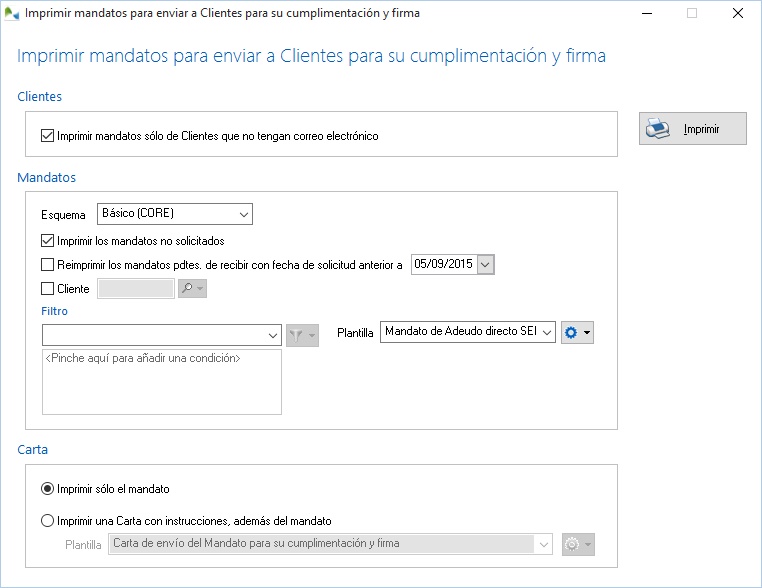Screen dimensions: 762x588
Task: Open the Plantilla gear settings icon
Action: pyautogui.click(x=572, y=333)
